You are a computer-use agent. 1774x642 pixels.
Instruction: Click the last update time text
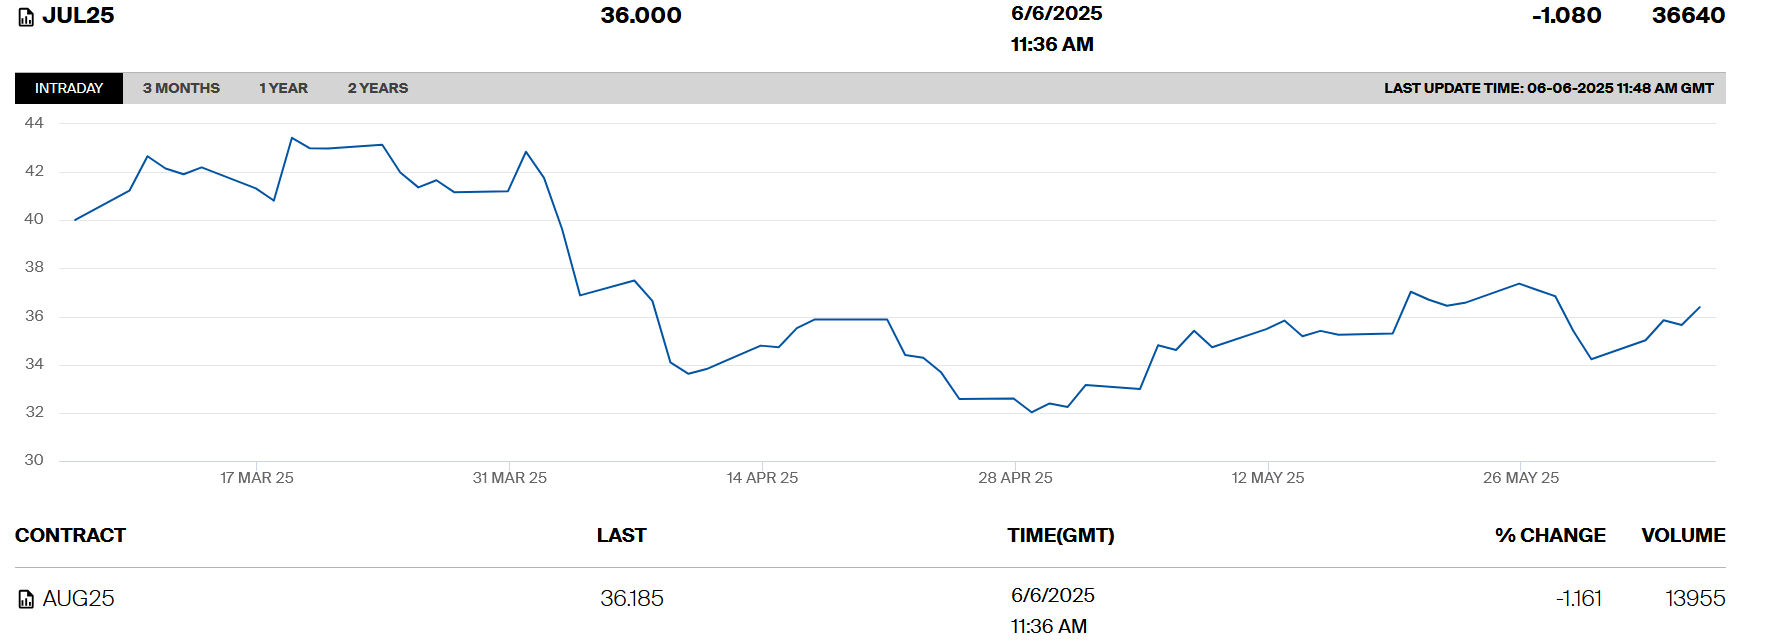tap(1548, 88)
